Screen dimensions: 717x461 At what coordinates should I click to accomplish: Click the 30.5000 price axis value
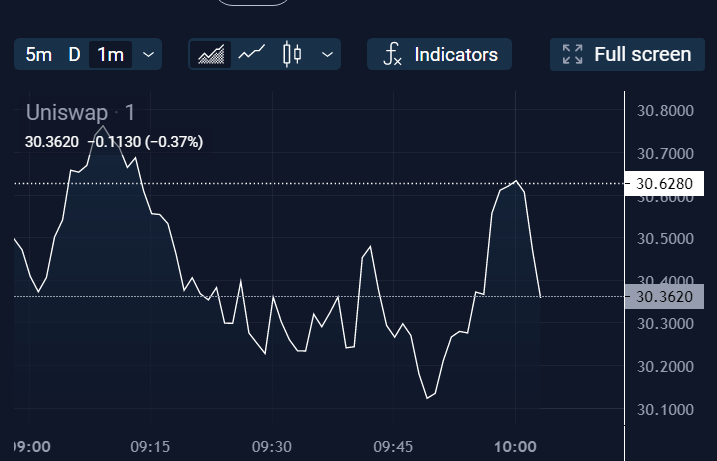[665, 239]
